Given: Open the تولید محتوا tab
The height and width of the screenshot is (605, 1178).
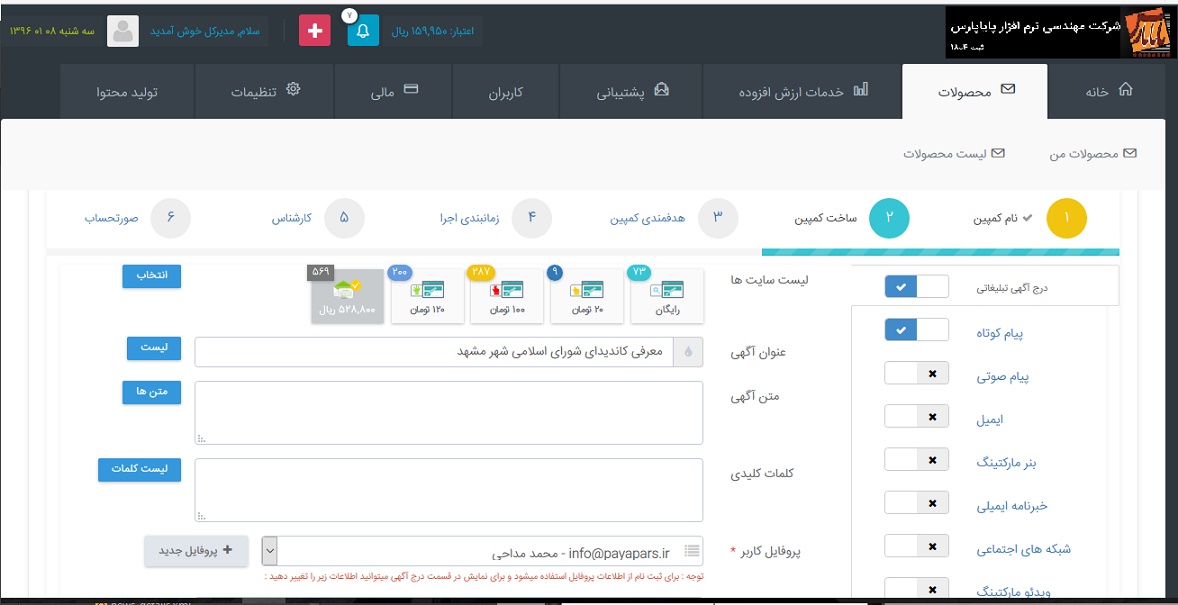Looking at the screenshot, I should point(127,91).
